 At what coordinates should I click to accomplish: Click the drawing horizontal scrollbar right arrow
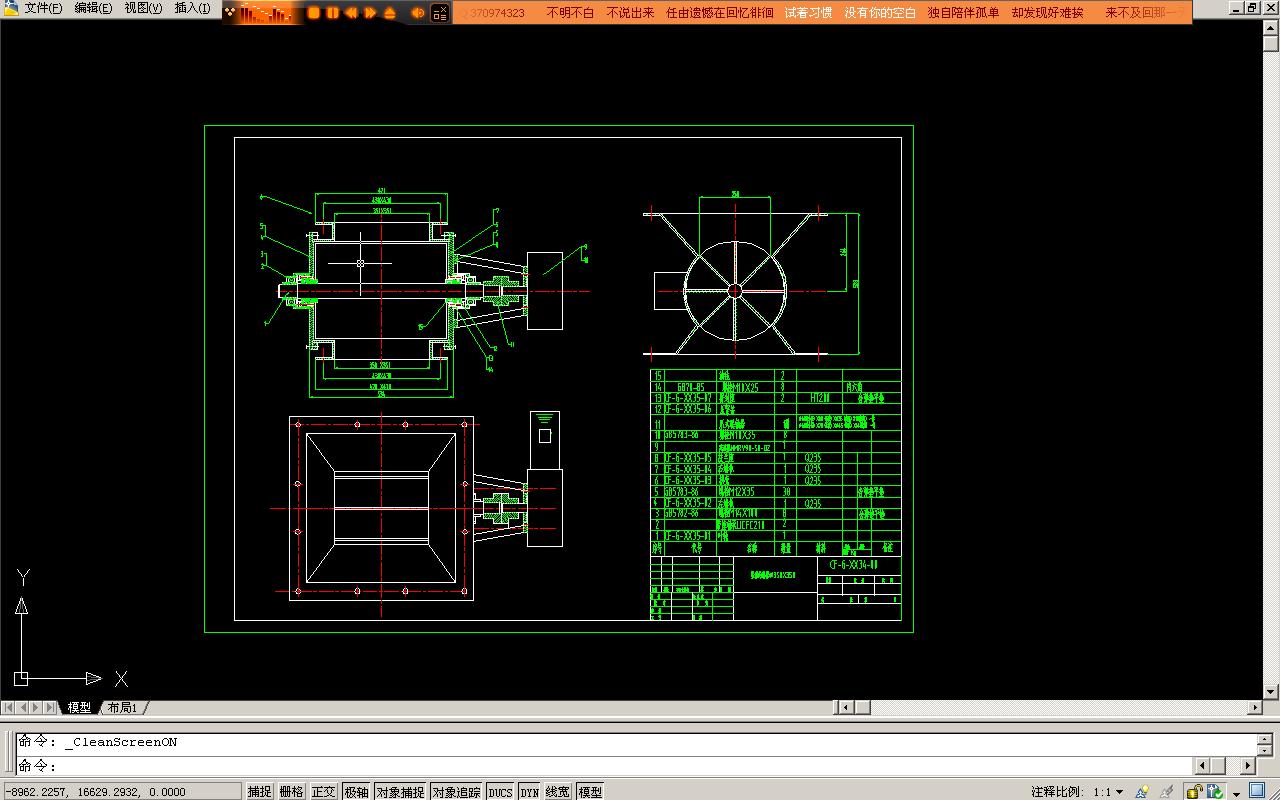[x=1256, y=707]
